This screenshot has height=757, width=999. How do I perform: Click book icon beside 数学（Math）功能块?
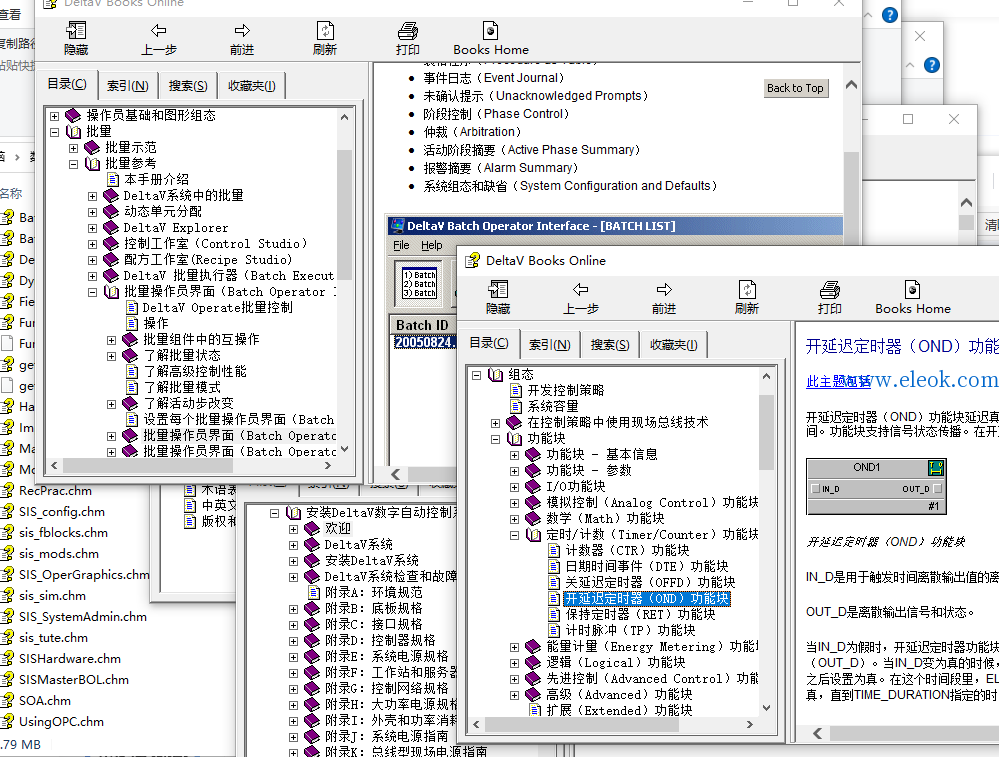[533, 519]
